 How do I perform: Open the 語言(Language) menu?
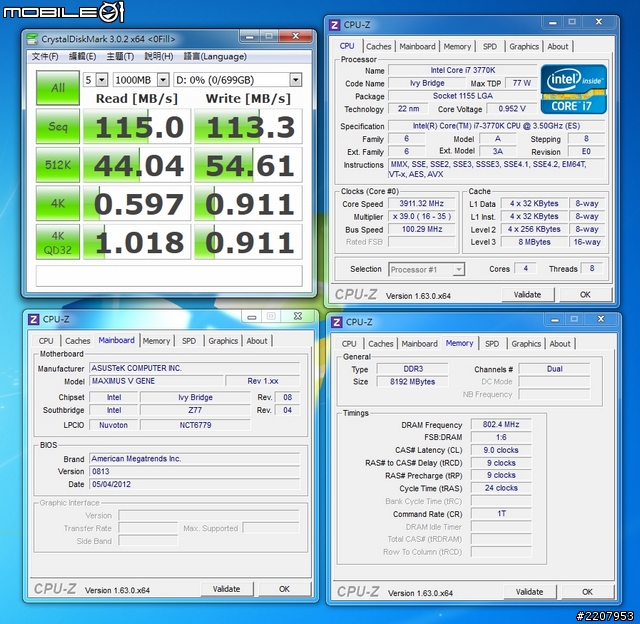click(215, 56)
